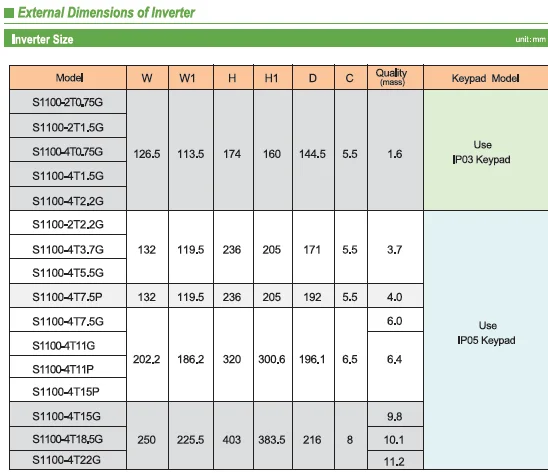
Task: Click the W1 value 225.5
Action: 190,439
